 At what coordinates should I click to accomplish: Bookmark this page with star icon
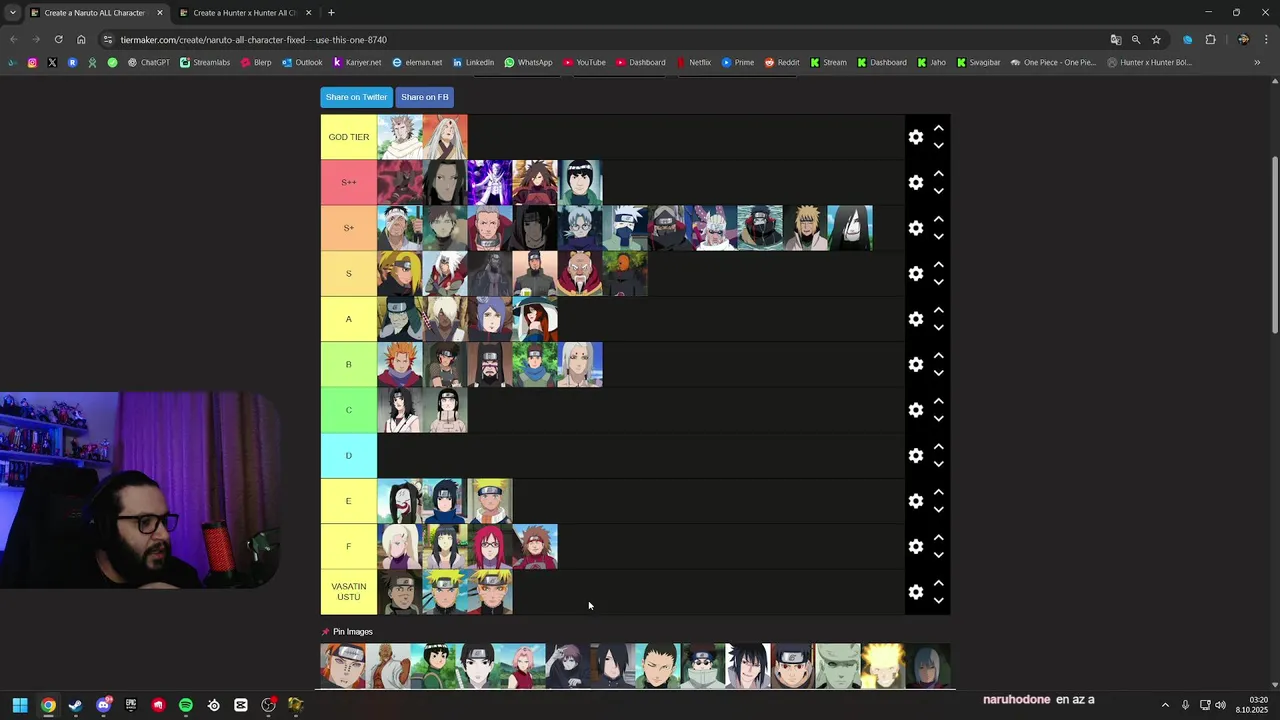tap(1156, 40)
